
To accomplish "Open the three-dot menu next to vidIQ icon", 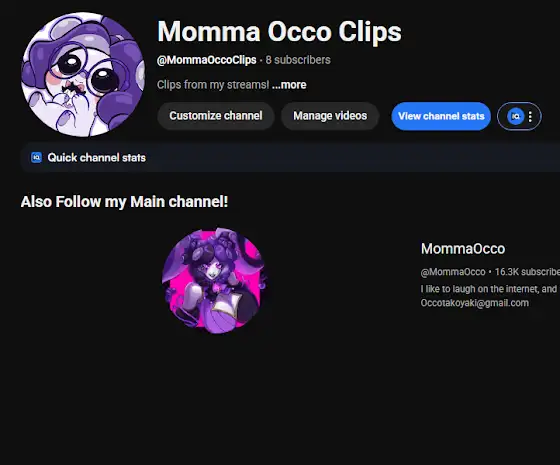I will click(x=530, y=116).
